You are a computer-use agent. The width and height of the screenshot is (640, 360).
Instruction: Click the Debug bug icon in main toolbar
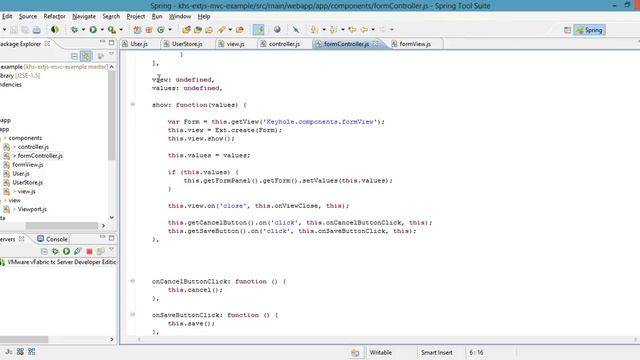(x=74, y=30)
